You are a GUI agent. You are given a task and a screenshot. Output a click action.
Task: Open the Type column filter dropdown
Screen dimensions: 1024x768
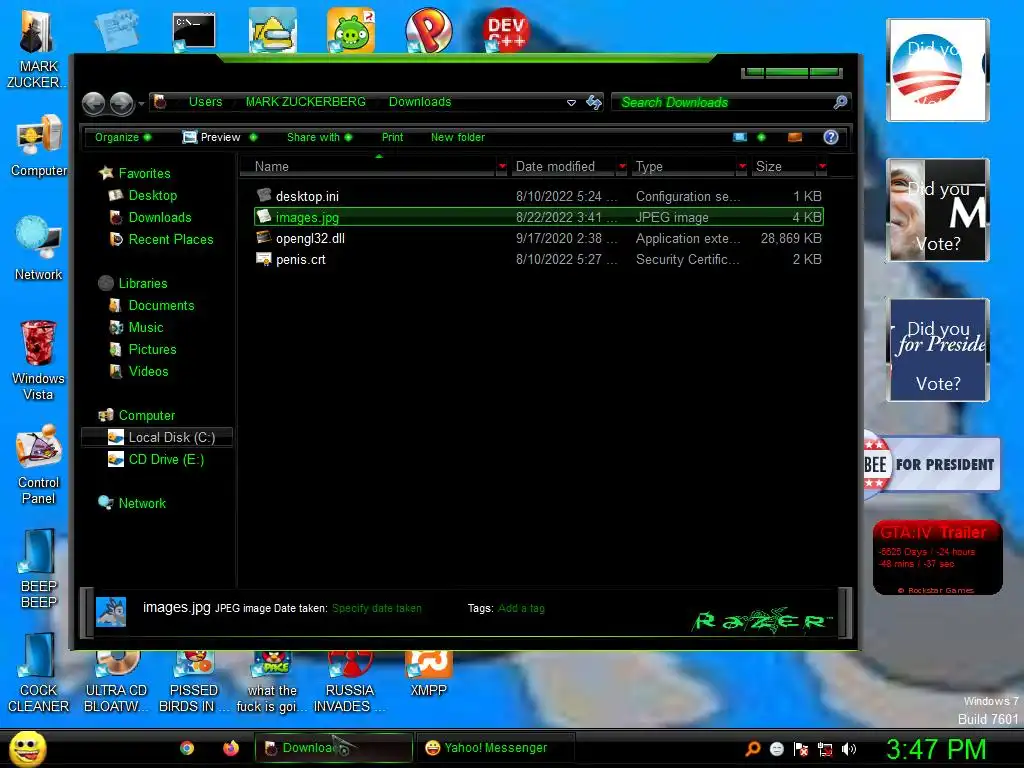pyautogui.click(x=742, y=167)
